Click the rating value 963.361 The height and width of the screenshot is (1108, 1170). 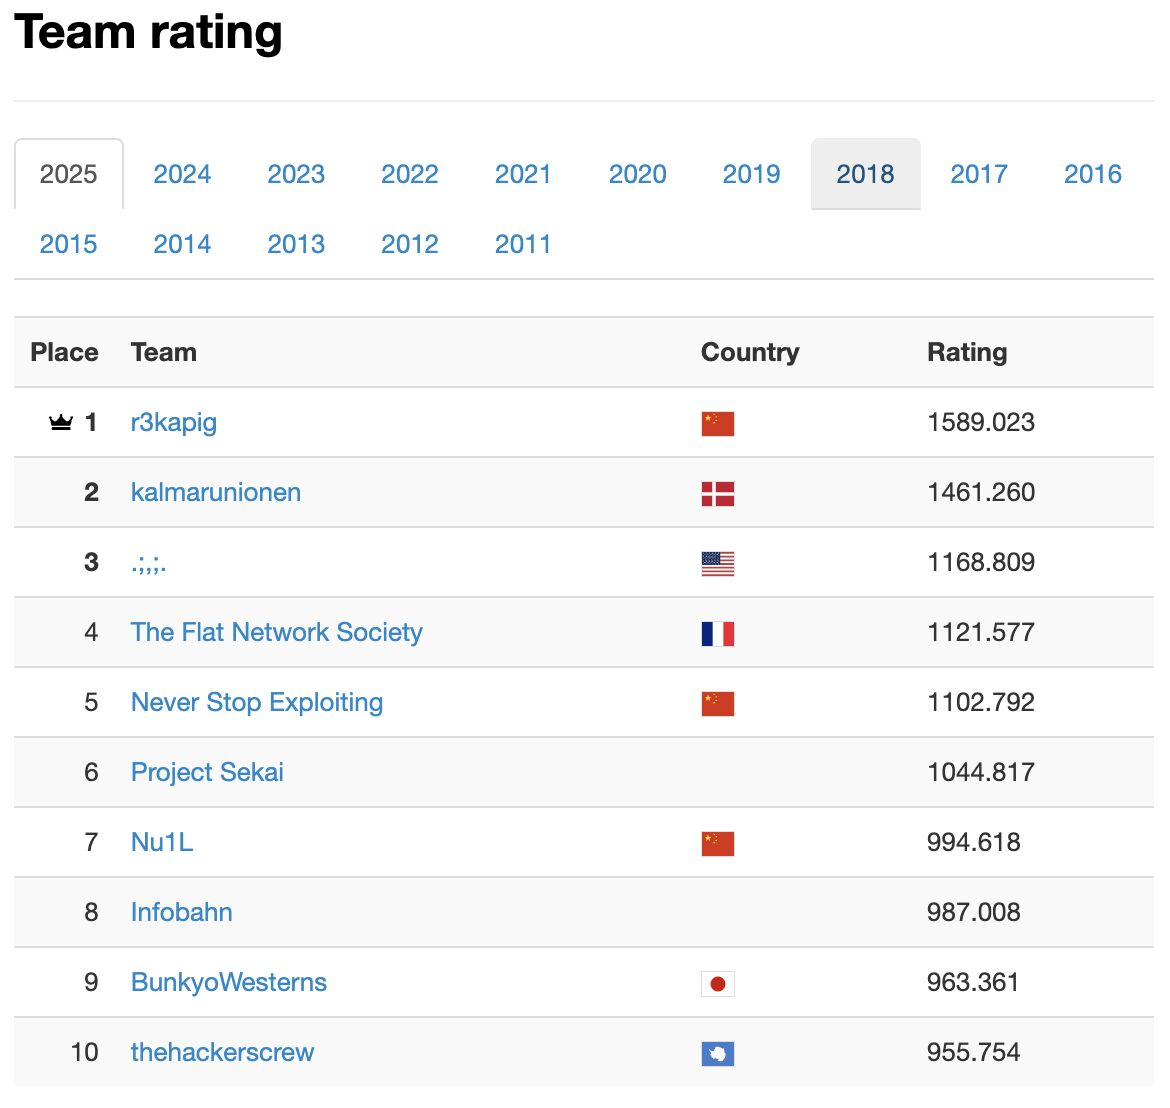[x=973, y=982]
